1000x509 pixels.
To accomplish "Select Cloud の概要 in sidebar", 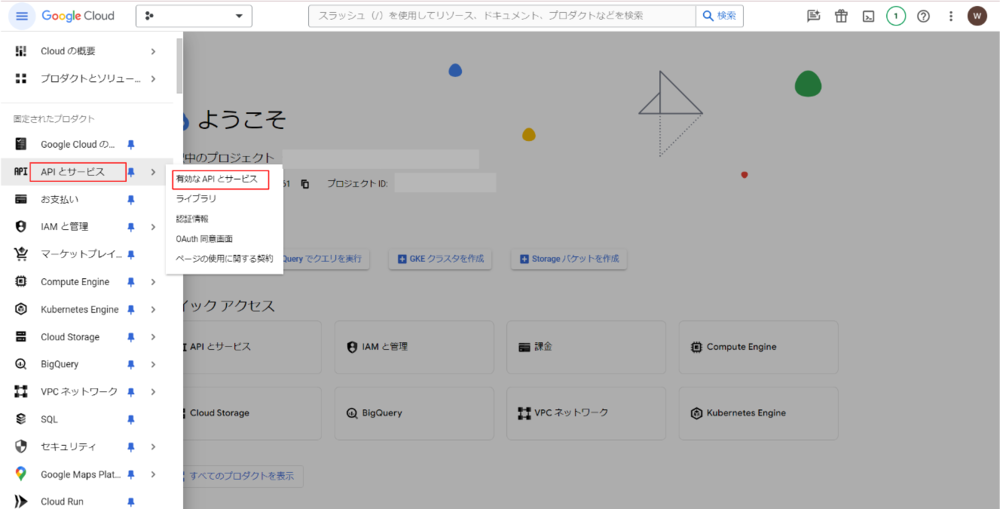I will pyautogui.click(x=68, y=51).
